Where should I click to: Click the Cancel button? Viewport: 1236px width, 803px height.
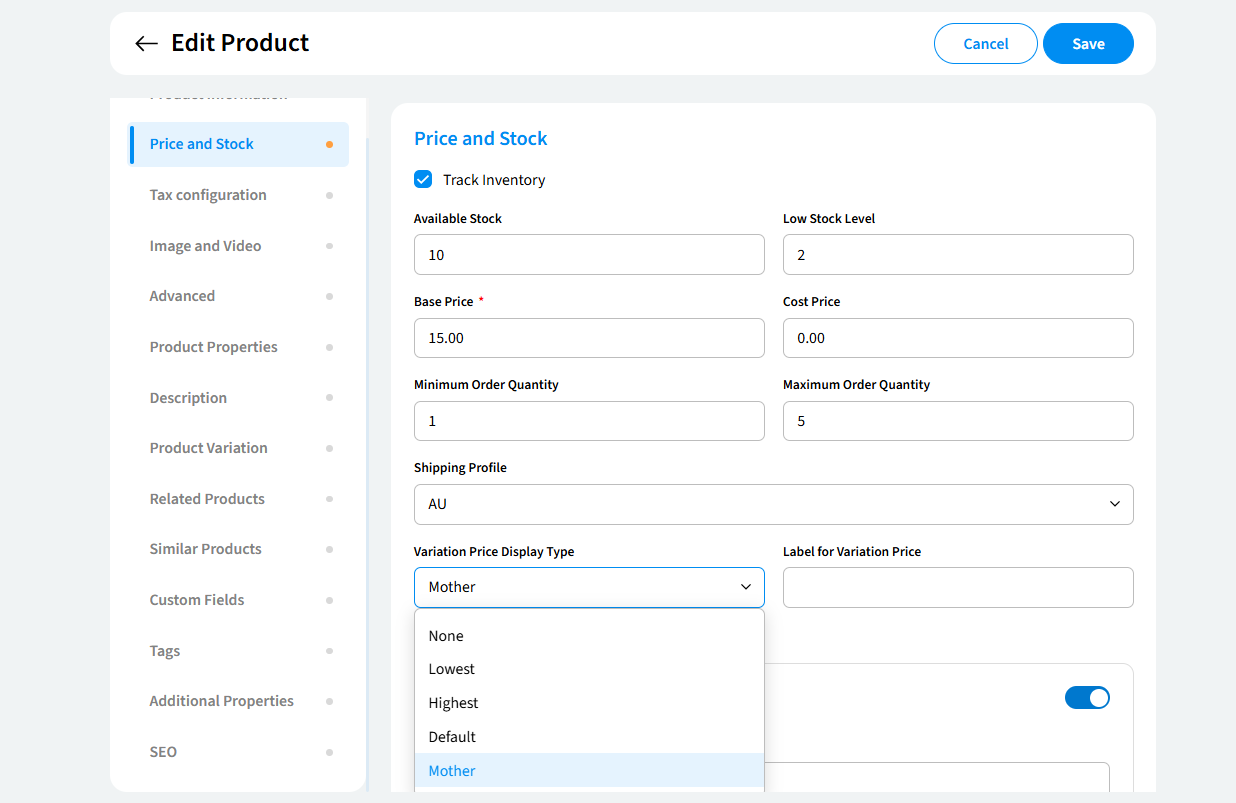[985, 44]
